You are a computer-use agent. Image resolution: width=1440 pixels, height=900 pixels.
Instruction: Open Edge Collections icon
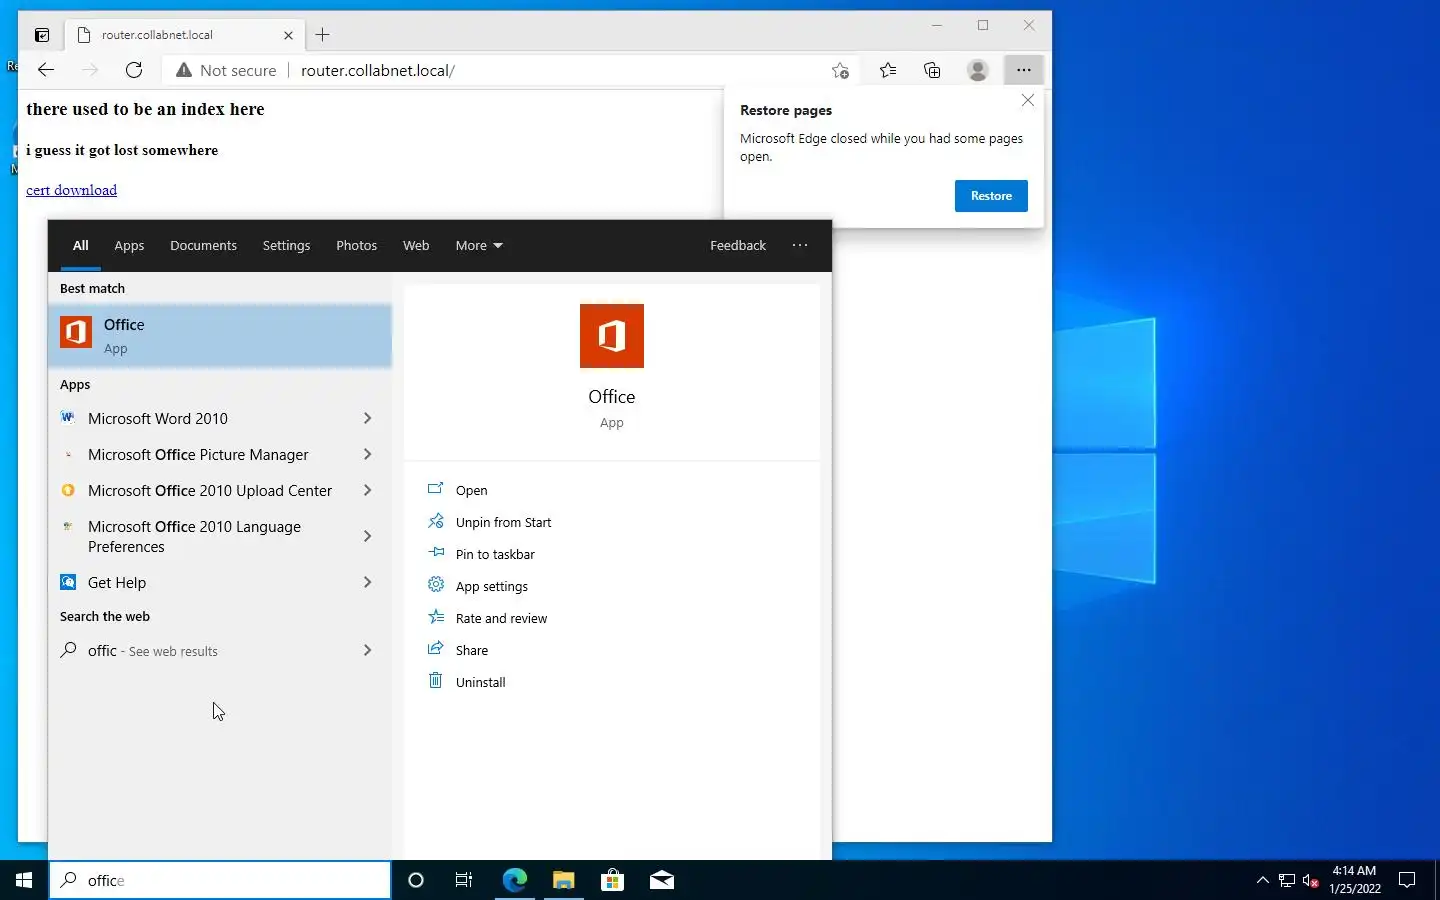click(932, 70)
